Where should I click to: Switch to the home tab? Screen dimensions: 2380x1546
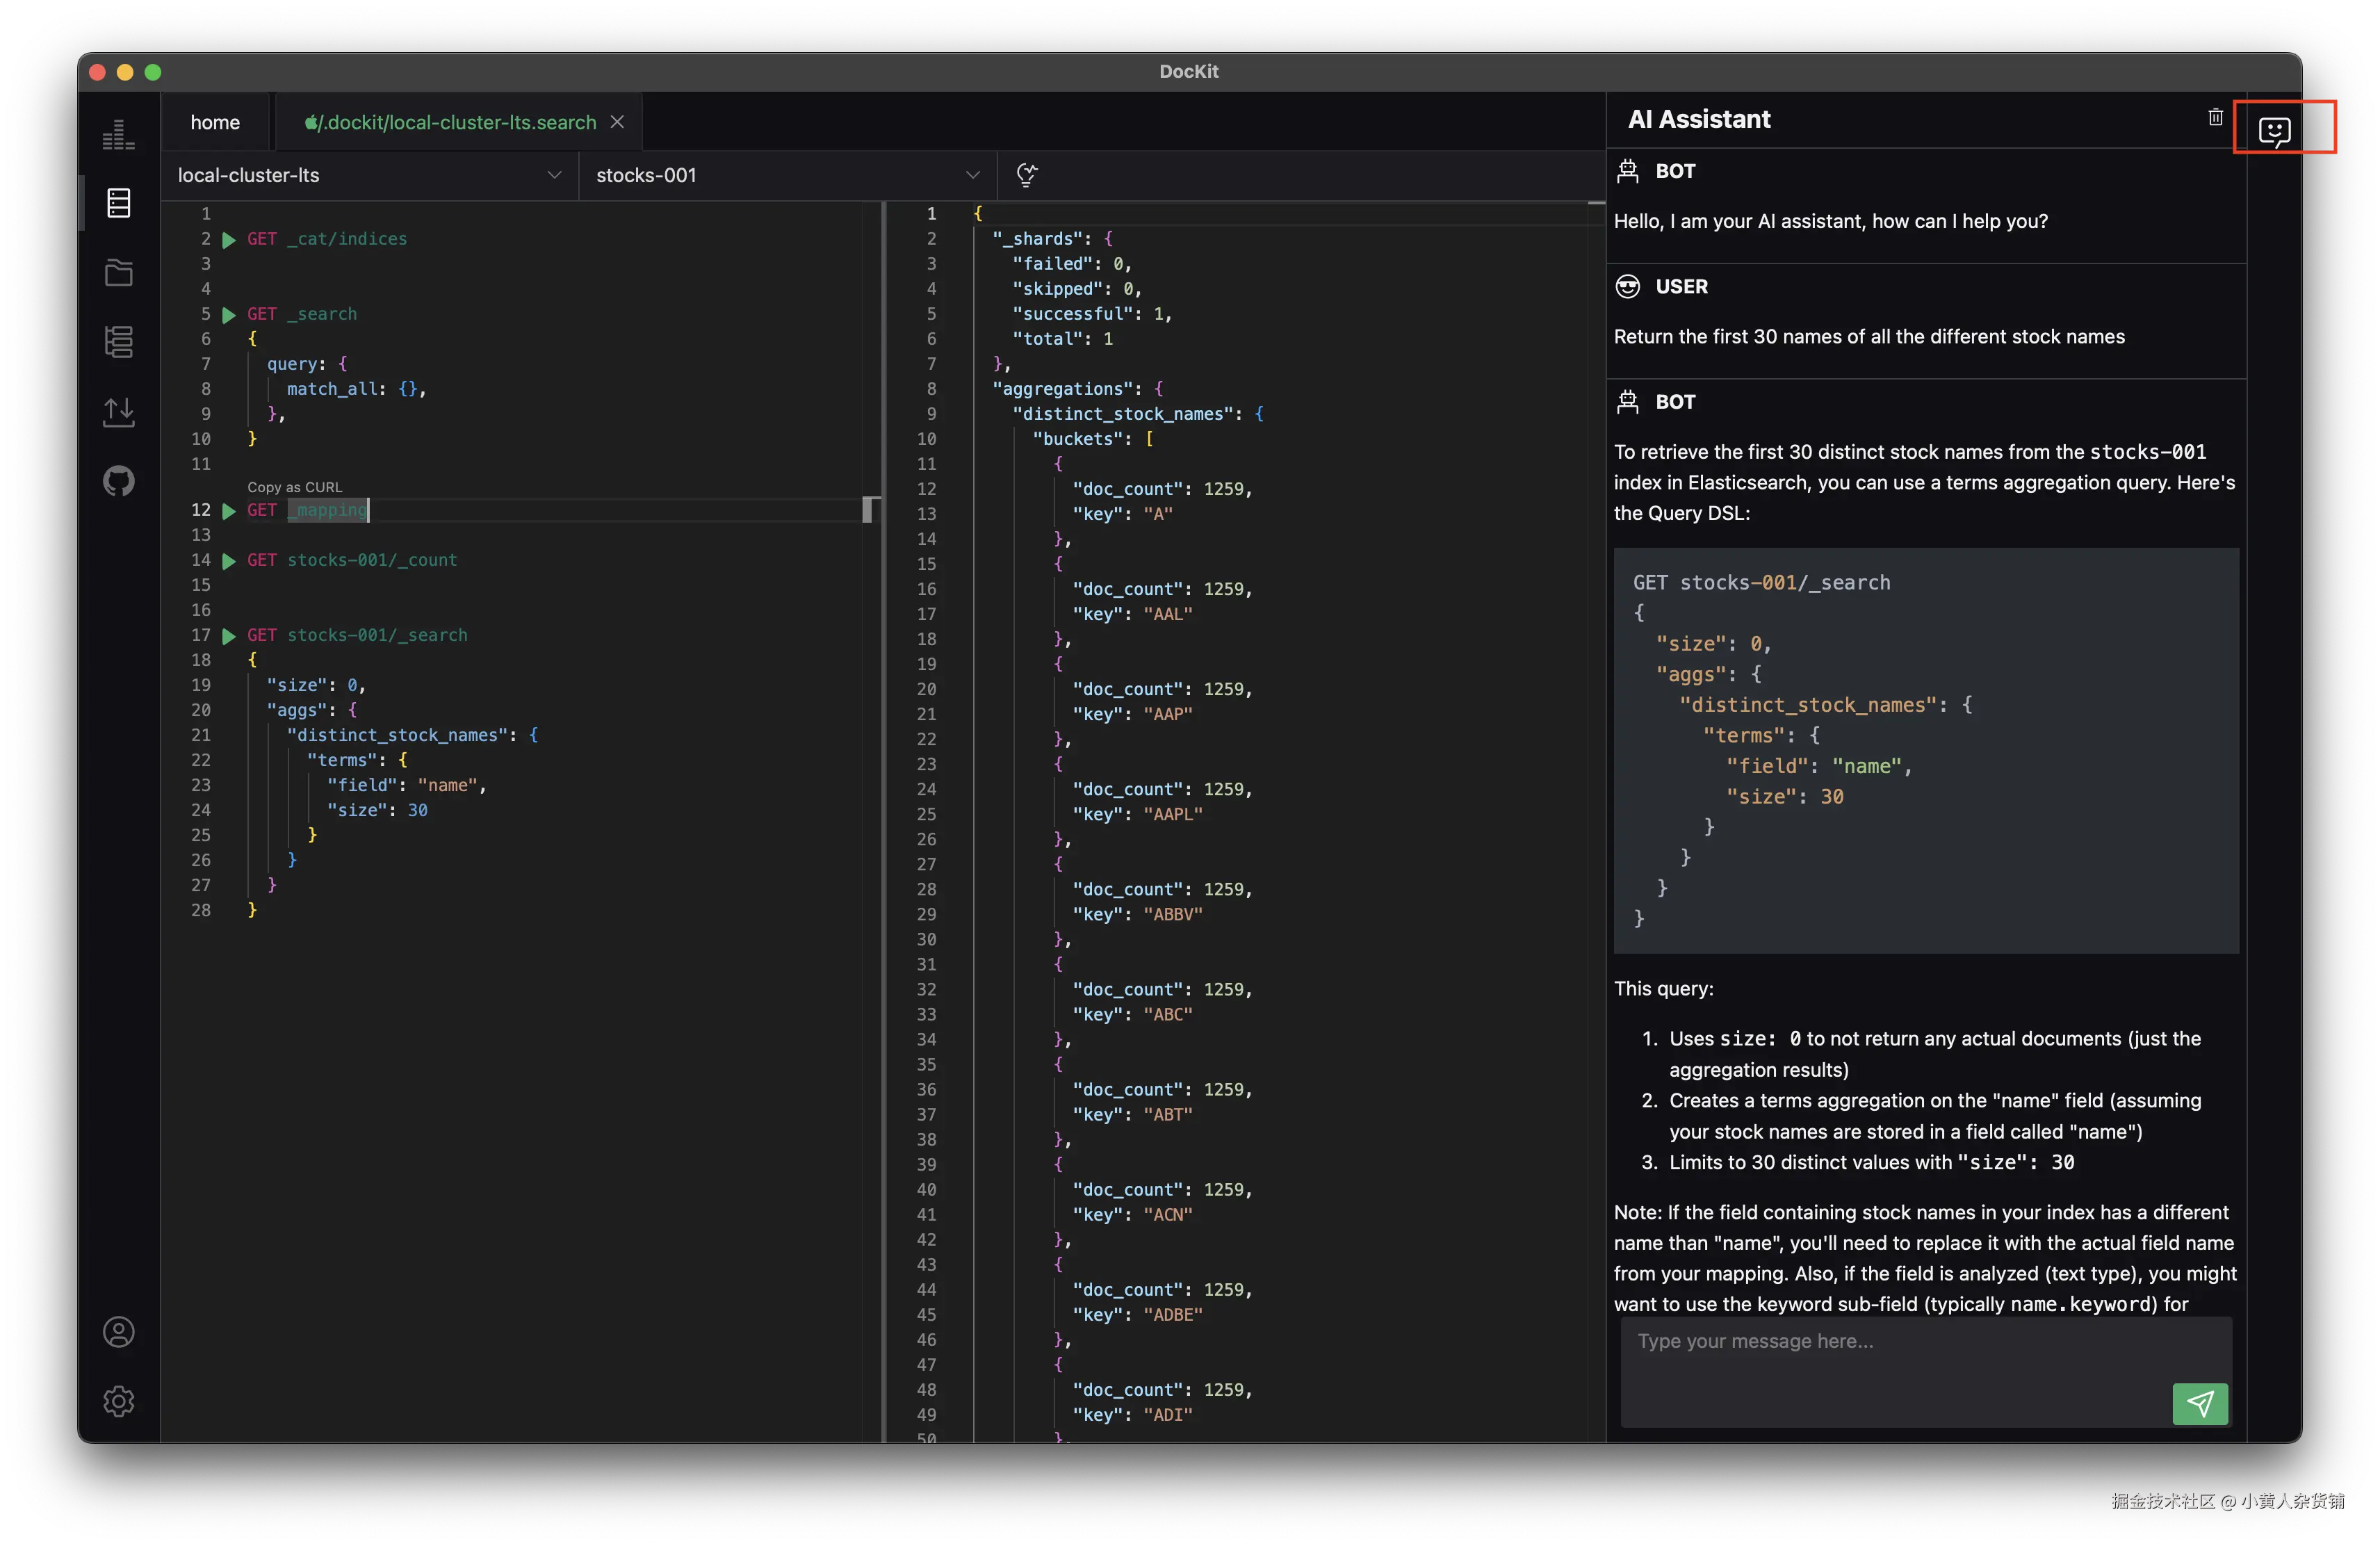pyautogui.click(x=215, y=121)
